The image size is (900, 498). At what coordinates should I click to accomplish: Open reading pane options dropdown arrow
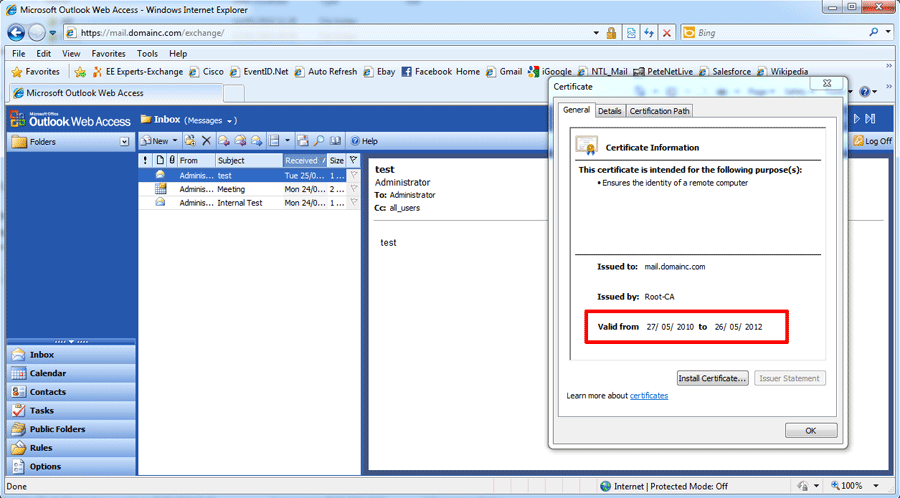[x=288, y=141]
